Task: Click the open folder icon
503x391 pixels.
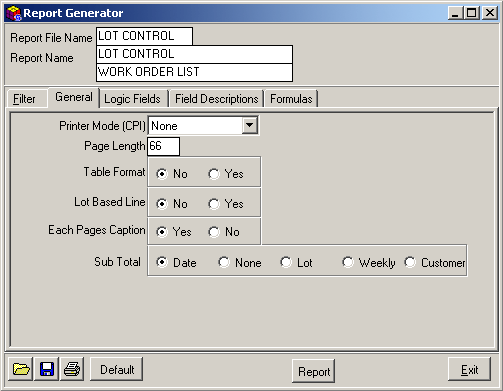Action: [21, 369]
